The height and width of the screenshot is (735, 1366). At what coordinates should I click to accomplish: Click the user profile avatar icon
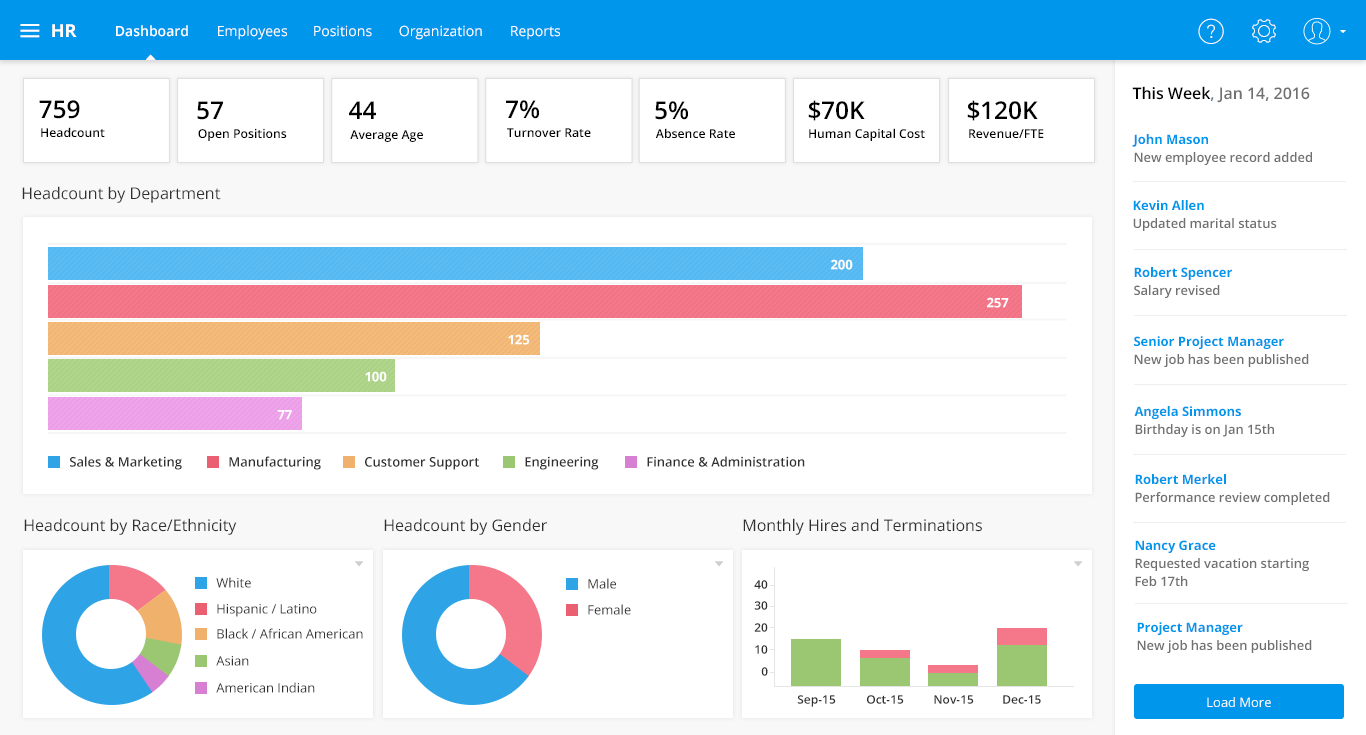[x=1316, y=31]
